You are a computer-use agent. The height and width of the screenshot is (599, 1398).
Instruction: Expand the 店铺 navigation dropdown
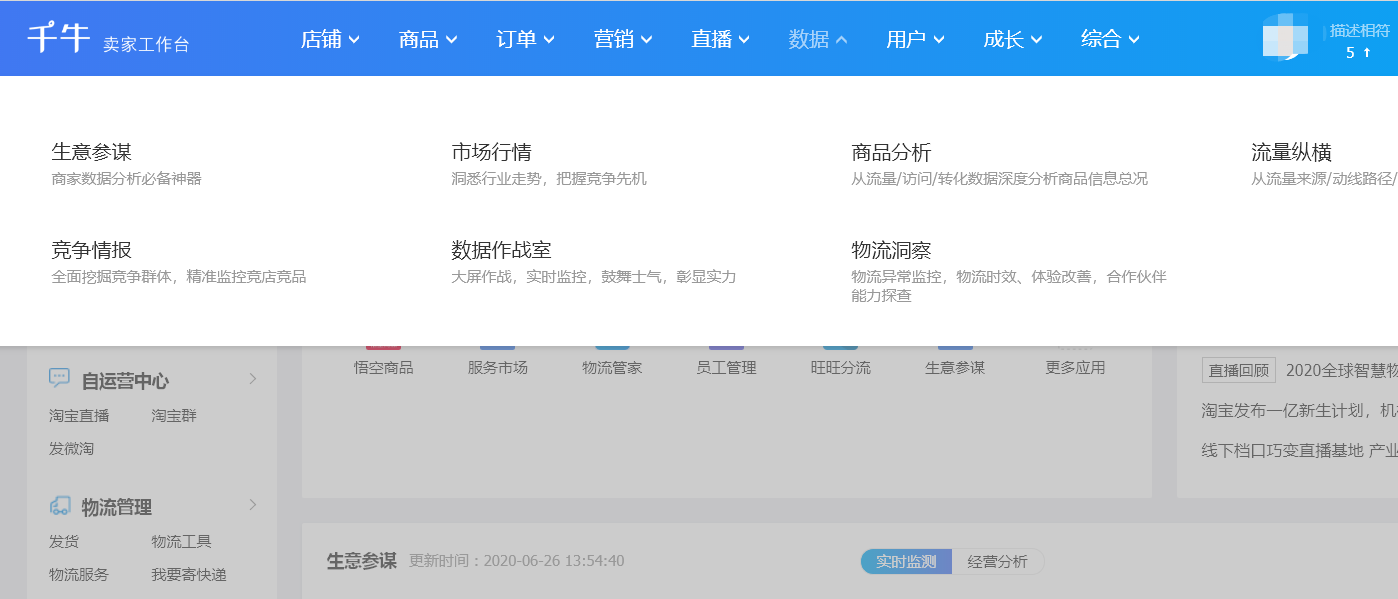(331, 39)
